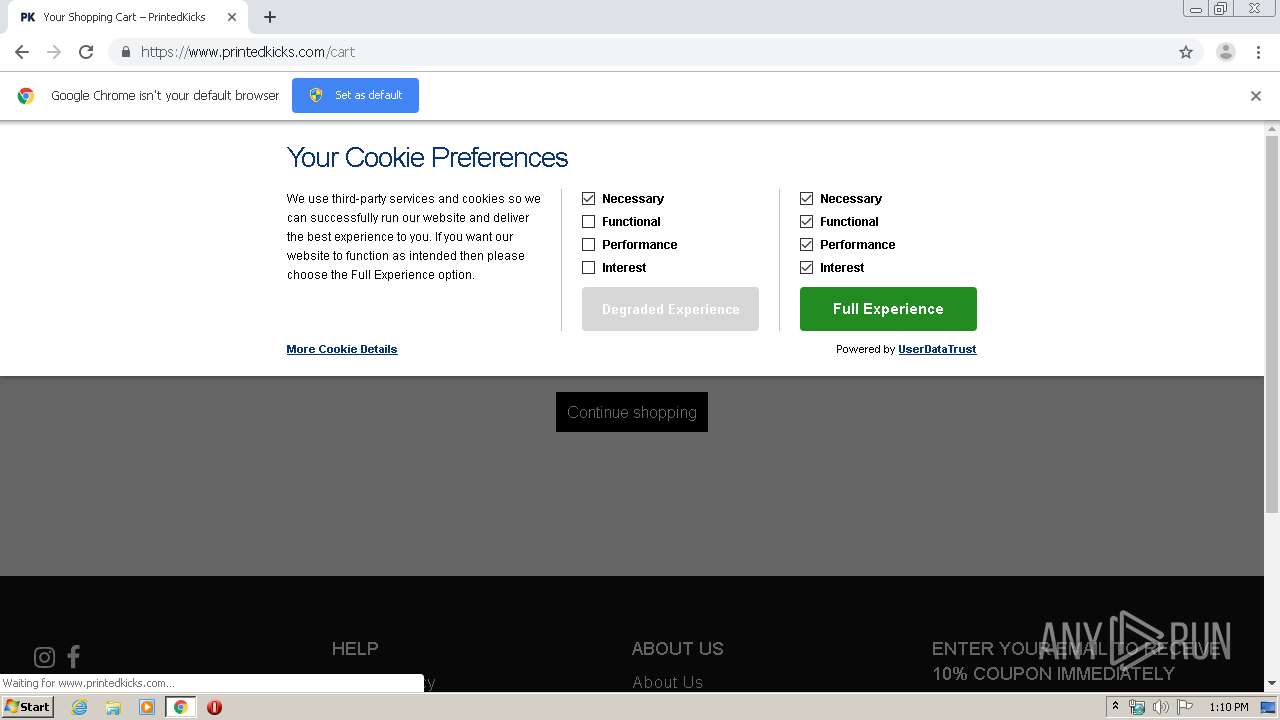This screenshot has height=720, width=1280.
Task: Select the Your Shopping Cart tab
Action: tap(125, 17)
